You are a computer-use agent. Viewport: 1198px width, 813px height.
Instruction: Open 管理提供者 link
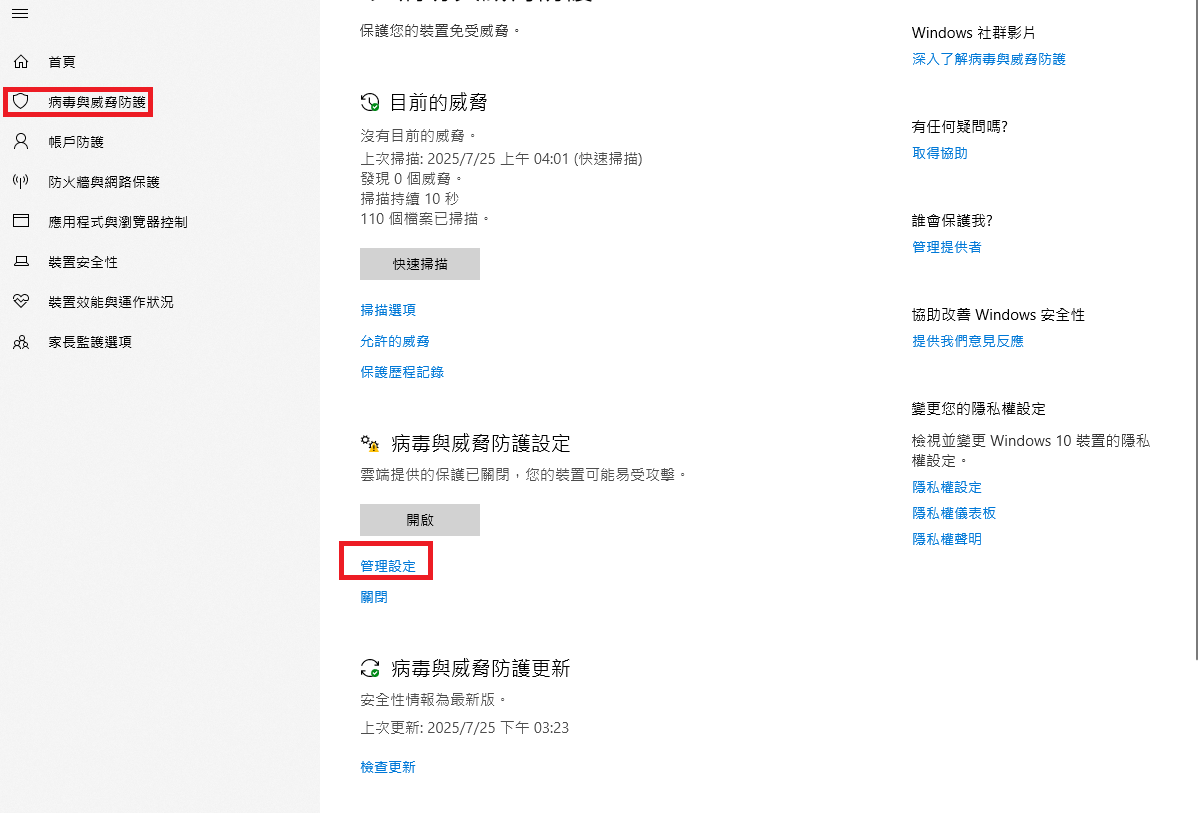[947, 247]
